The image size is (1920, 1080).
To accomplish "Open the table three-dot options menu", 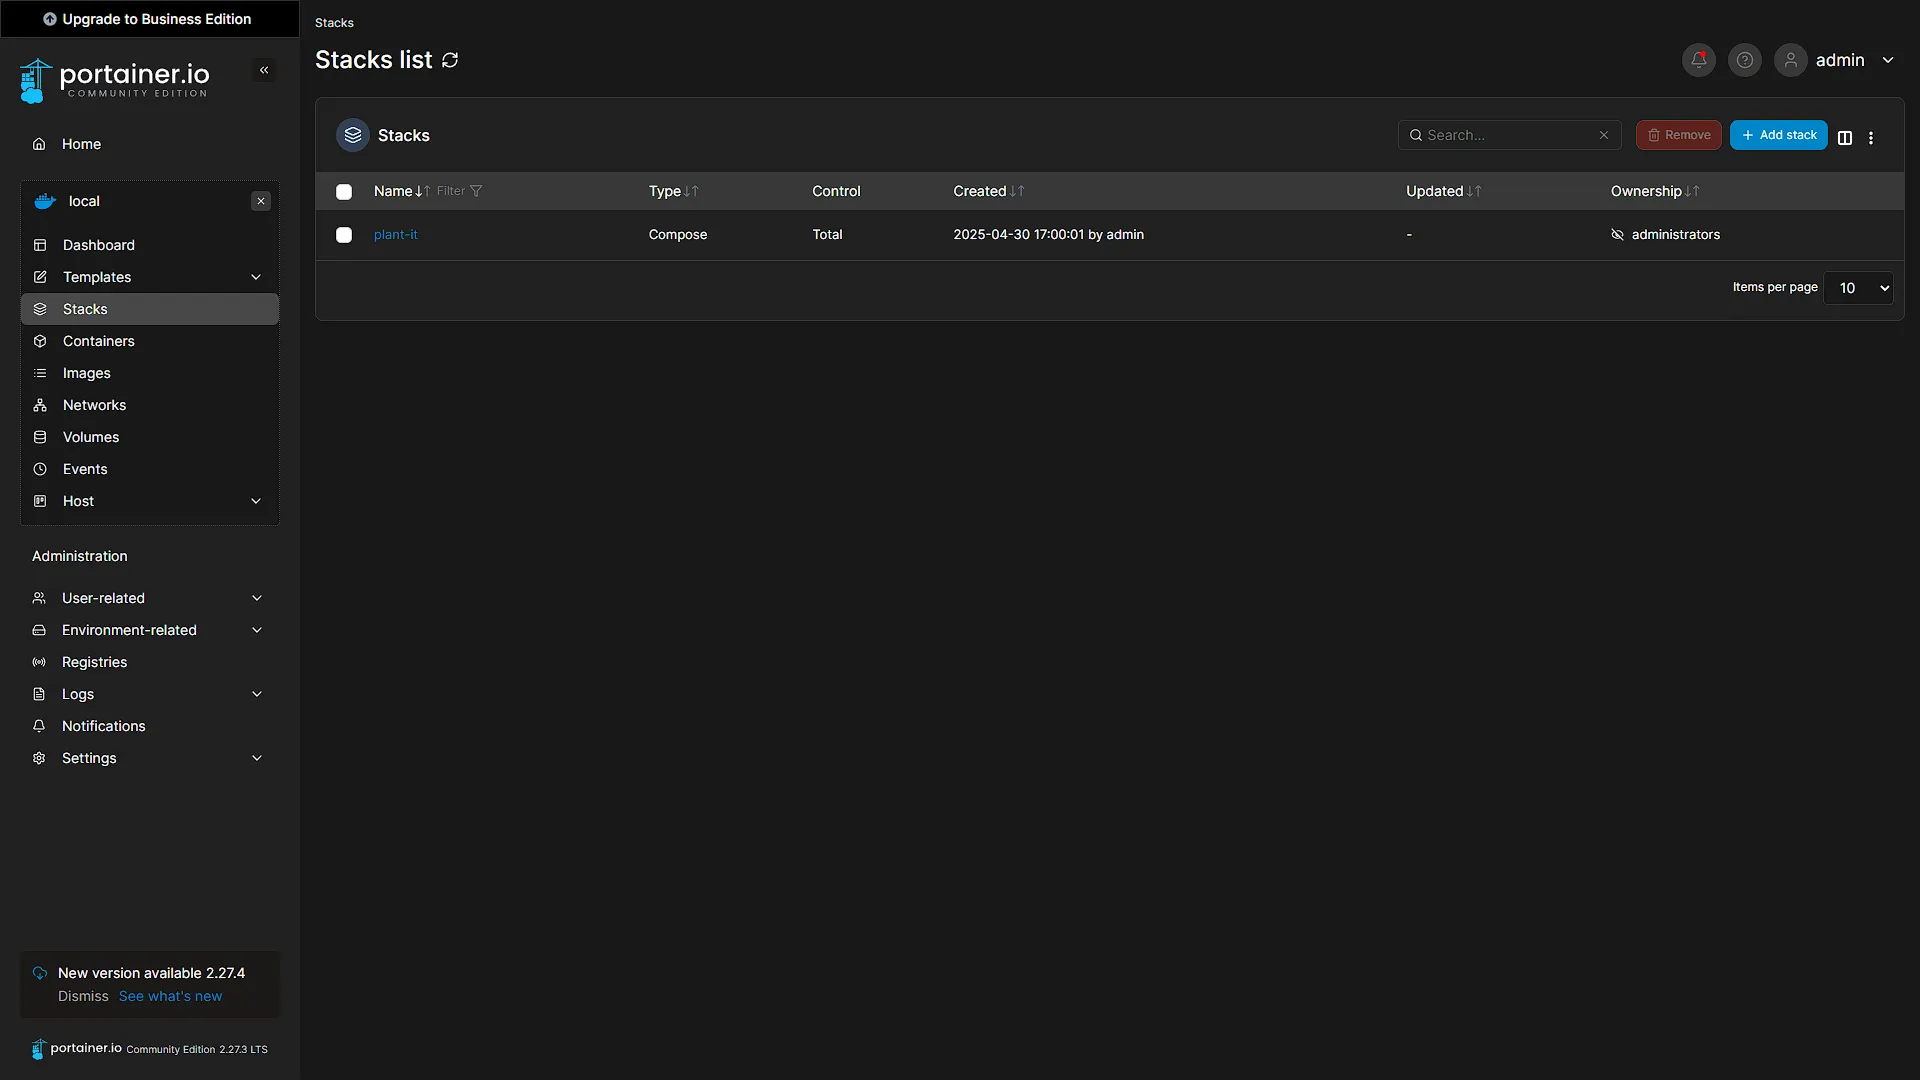I will 1871,138.
